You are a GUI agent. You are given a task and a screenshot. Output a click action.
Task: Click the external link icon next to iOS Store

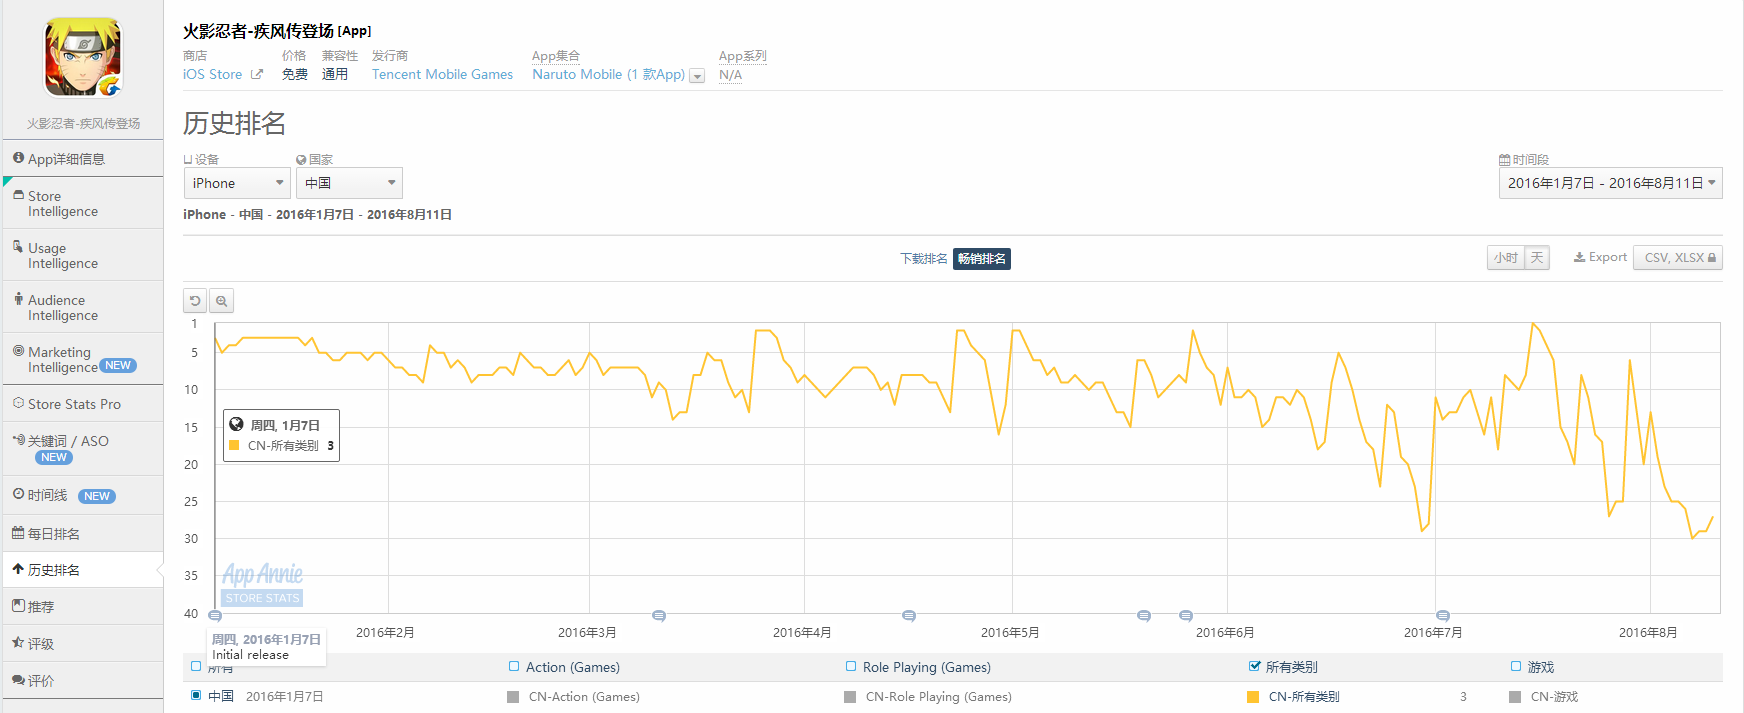point(257,74)
